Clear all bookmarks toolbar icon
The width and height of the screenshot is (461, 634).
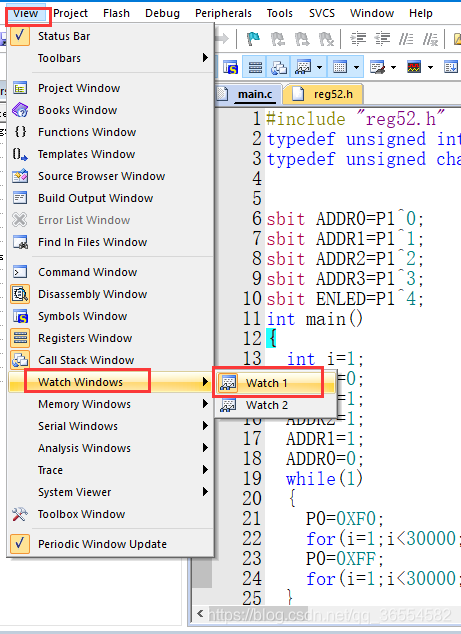pyautogui.click(x=326, y=39)
